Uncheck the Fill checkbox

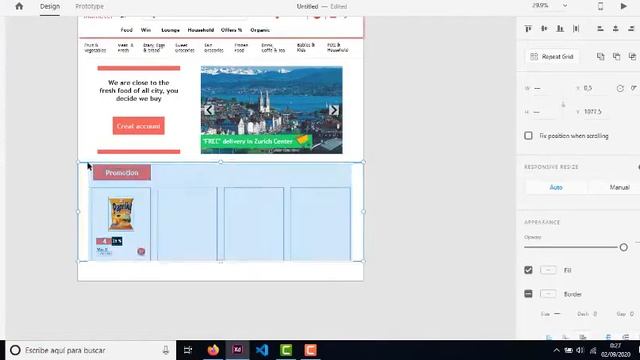coord(528,270)
